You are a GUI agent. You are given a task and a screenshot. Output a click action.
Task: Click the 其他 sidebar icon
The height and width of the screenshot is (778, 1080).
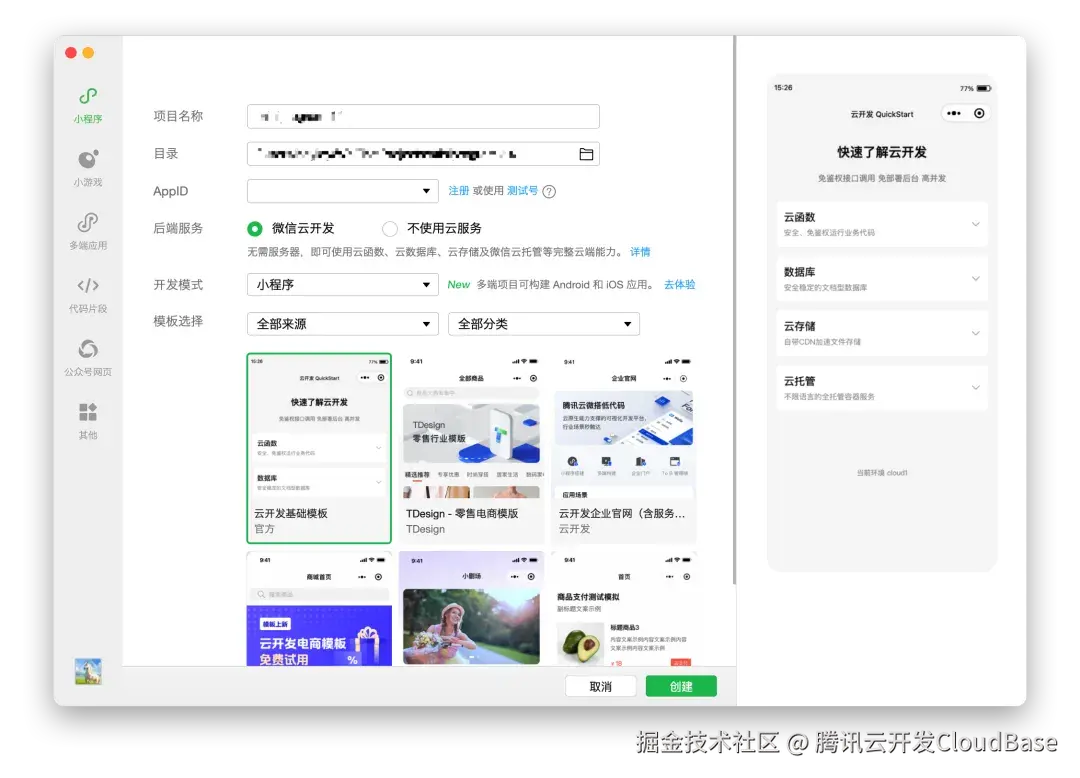(x=87, y=420)
